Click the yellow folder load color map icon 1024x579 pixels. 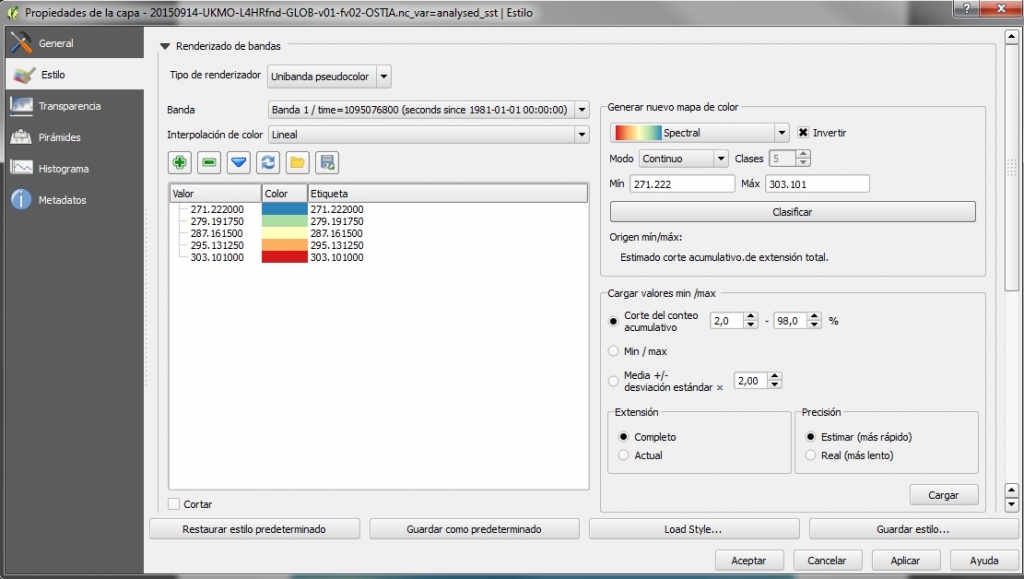pos(297,162)
